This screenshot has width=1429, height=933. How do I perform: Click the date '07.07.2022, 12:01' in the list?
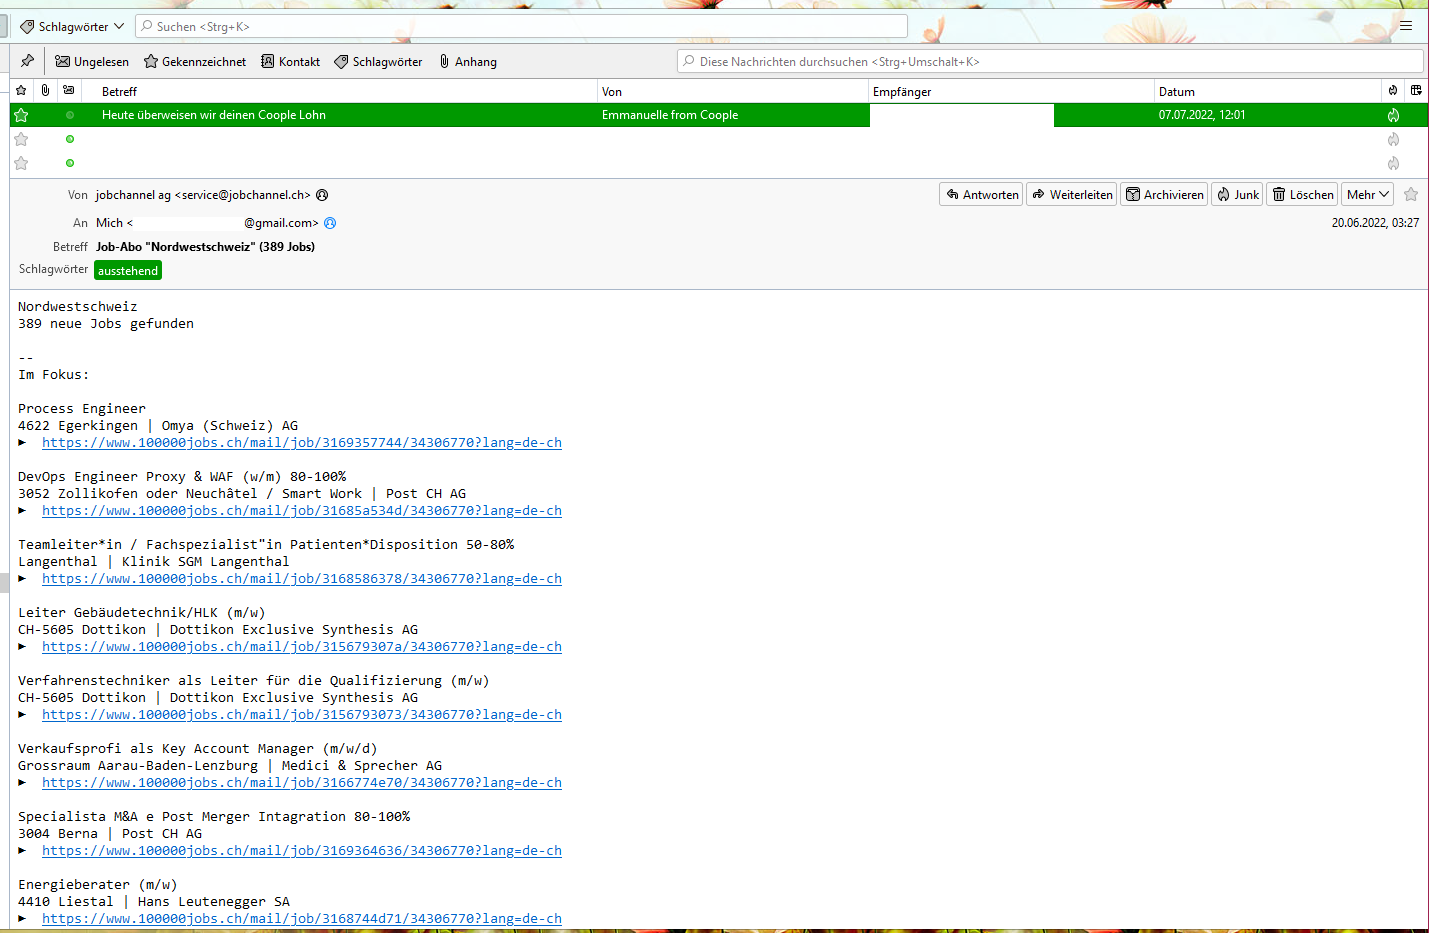pyautogui.click(x=1202, y=115)
